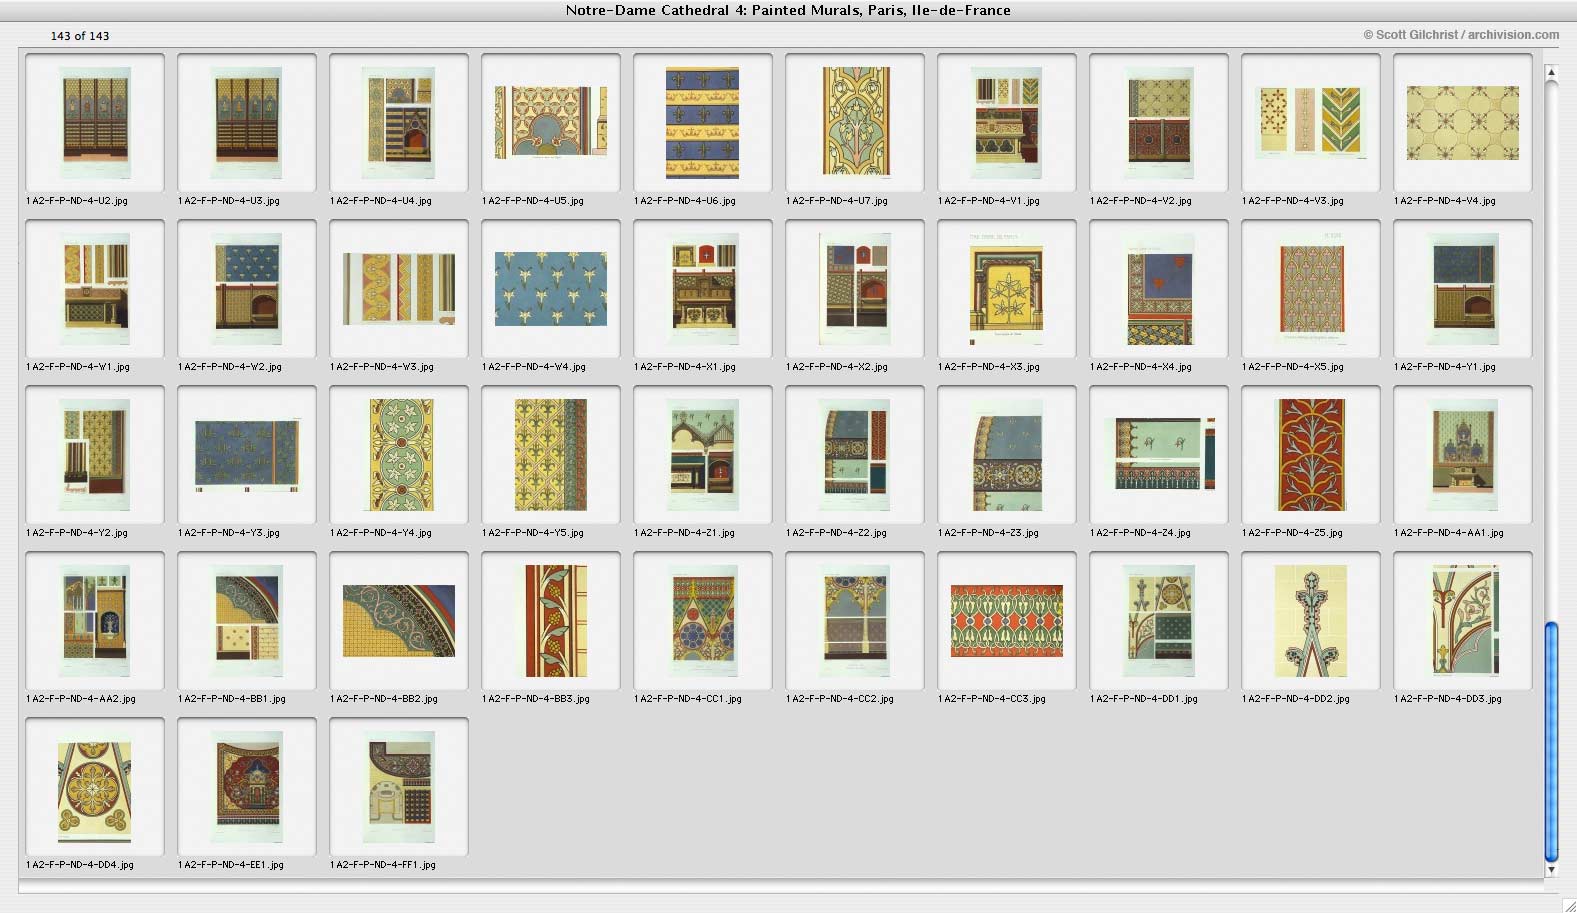Click the scrollbar down arrow
Screen dimensions: 1577x913
[x=1552, y=870]
